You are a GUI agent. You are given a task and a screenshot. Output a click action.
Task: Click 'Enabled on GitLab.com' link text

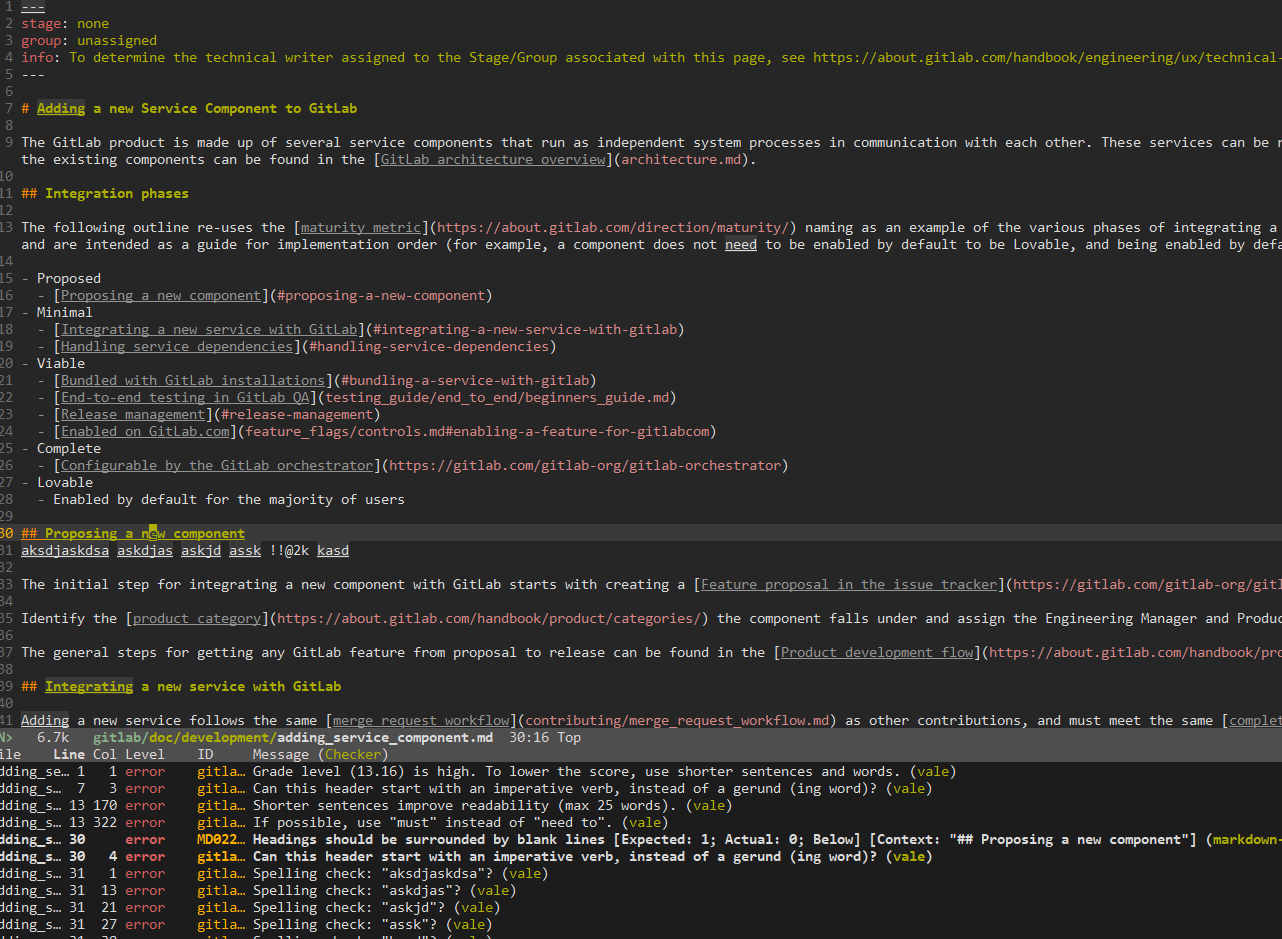pyautogui.click(x=145, y=432)
